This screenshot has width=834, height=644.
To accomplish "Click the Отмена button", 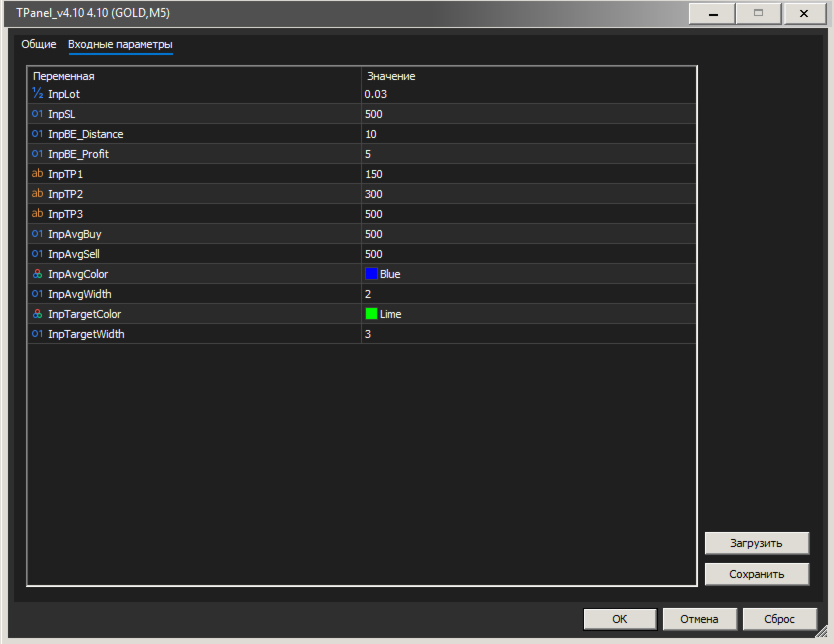I will (x=699, y=619).
